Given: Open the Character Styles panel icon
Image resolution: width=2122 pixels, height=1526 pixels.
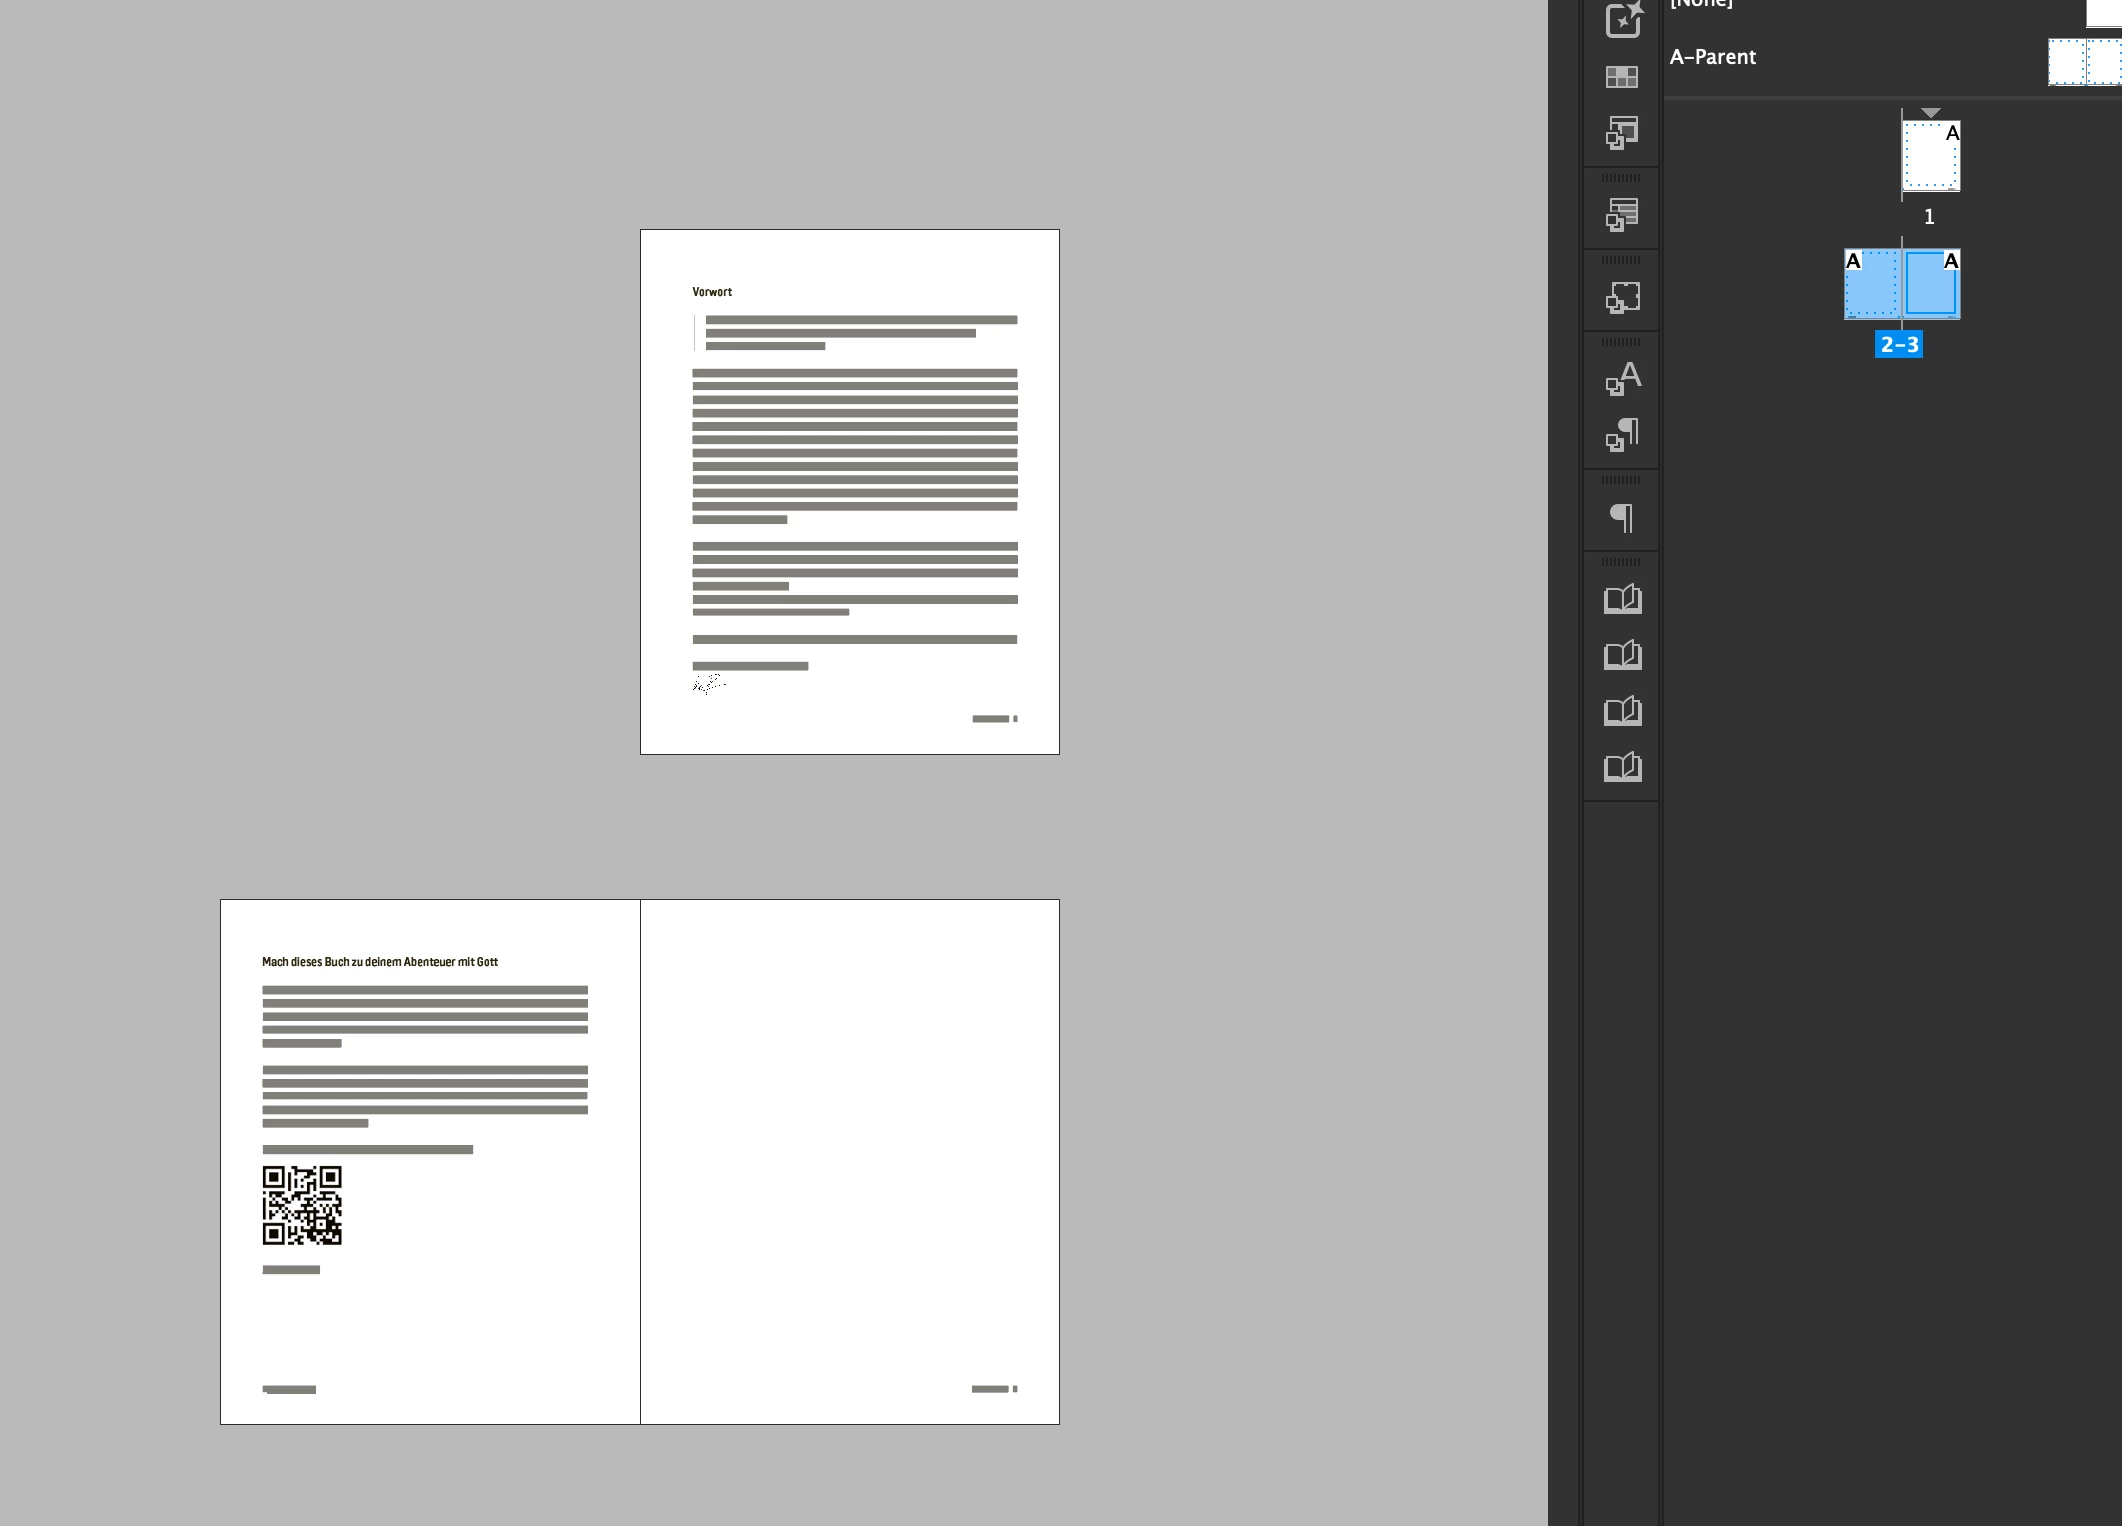Looking at the screenshot, I should [1622, 378].
